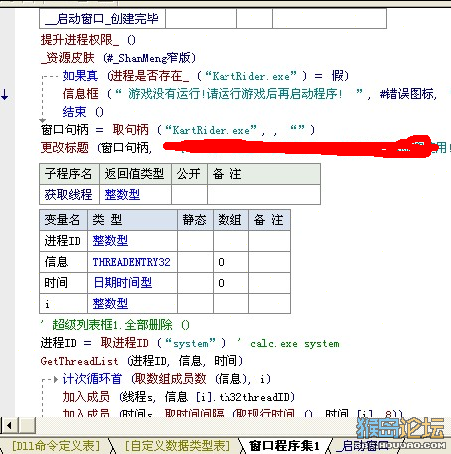
Task: Click the loop arrow beside 计次循环首
Action: click(56, 379)
